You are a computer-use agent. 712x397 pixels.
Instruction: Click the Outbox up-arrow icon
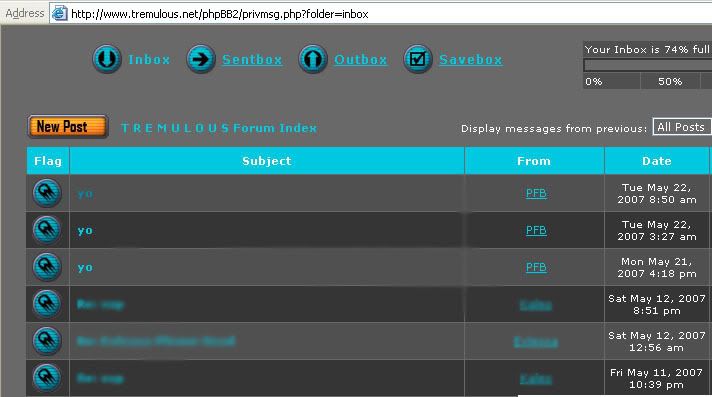pos(313,59)
